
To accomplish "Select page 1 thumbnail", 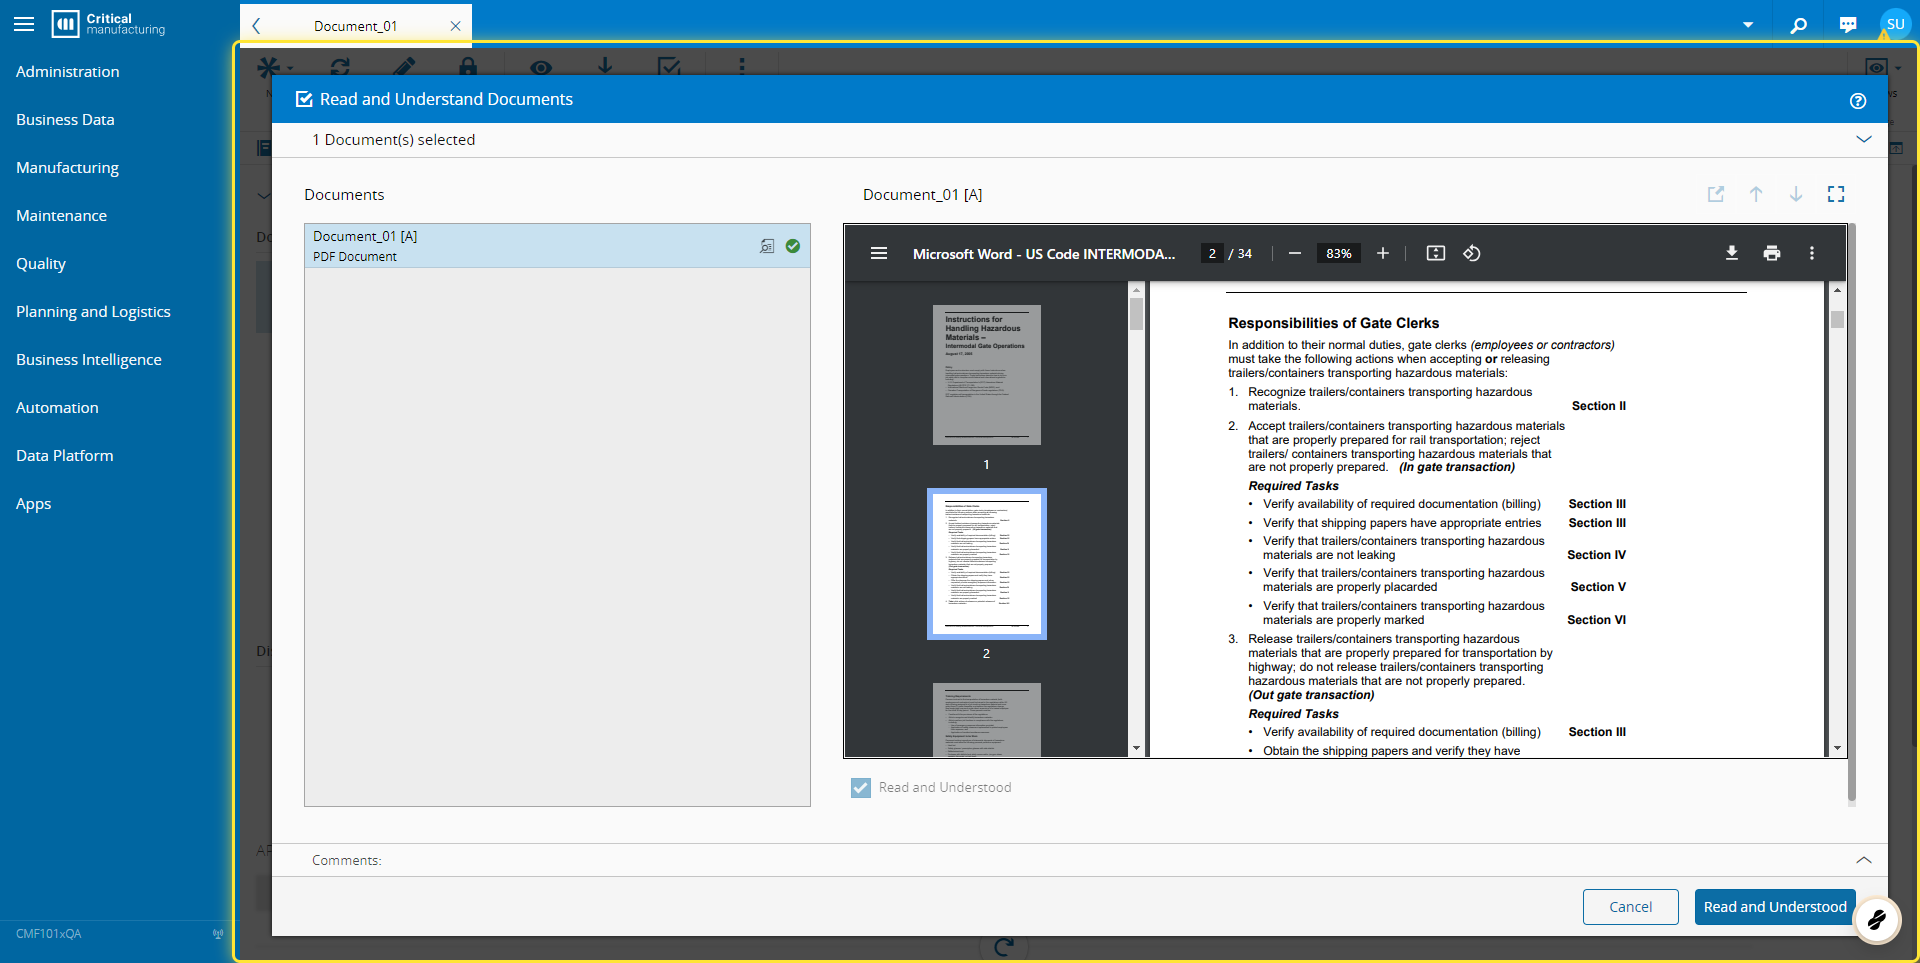I will 986,375.
